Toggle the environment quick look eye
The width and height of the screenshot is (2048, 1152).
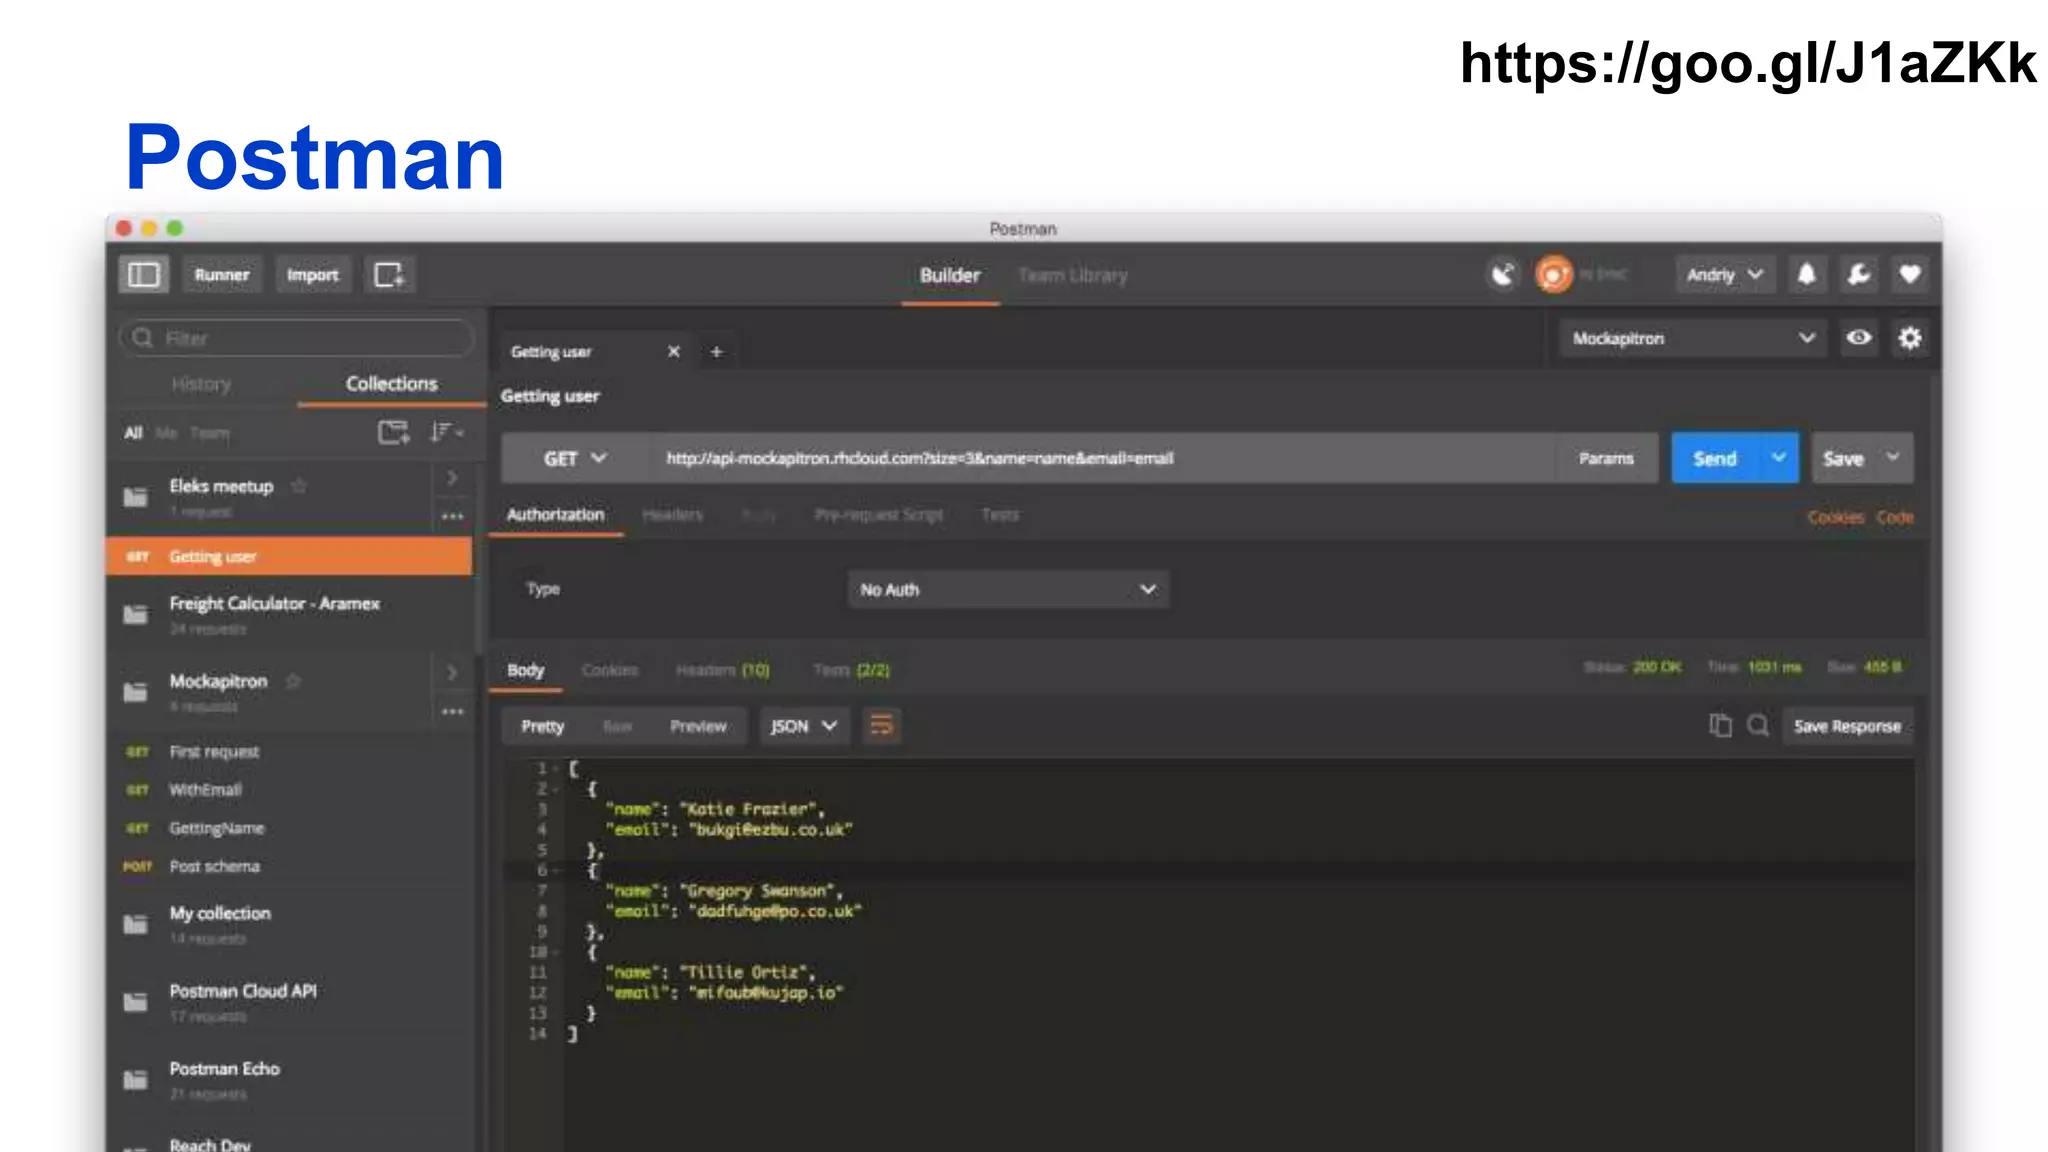click(x=1859, y=338)
